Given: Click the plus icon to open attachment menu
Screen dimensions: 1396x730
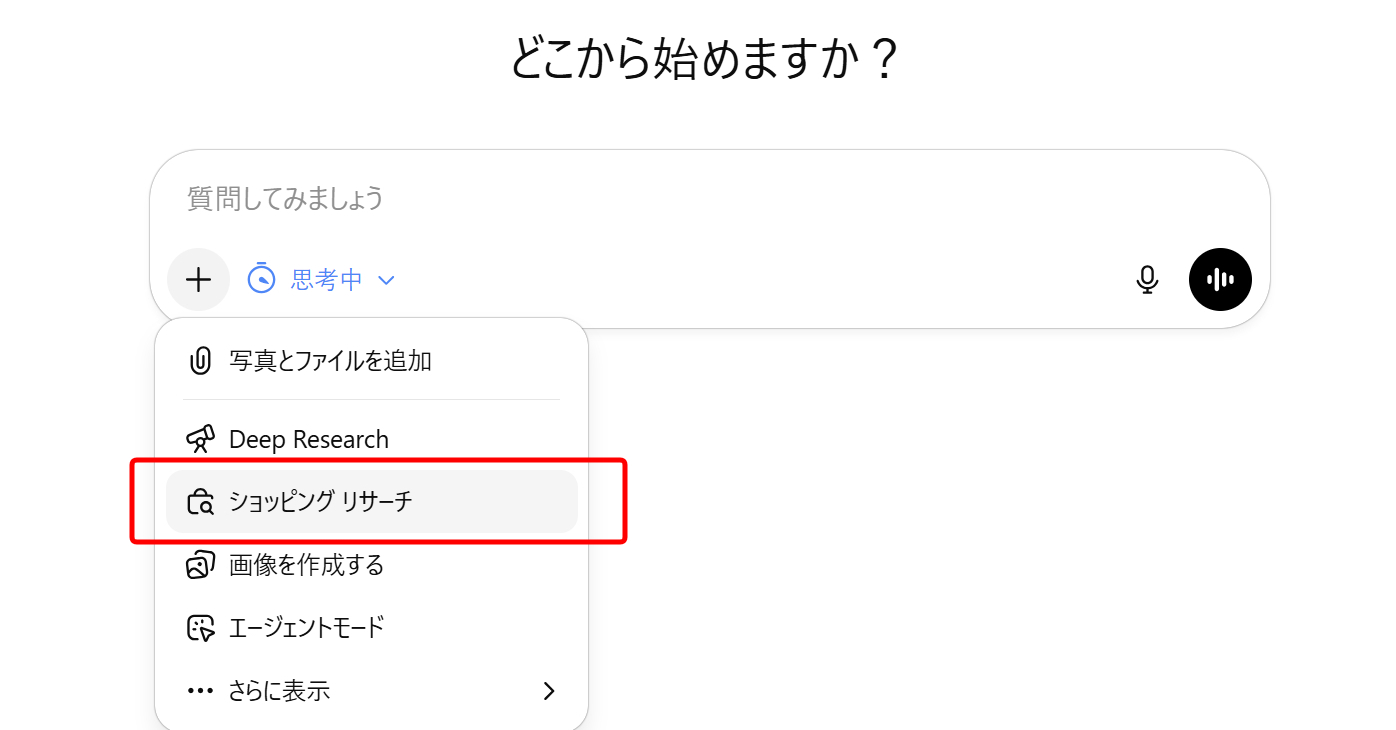Looking at the screenshot, I should click(x=198, y=279).
